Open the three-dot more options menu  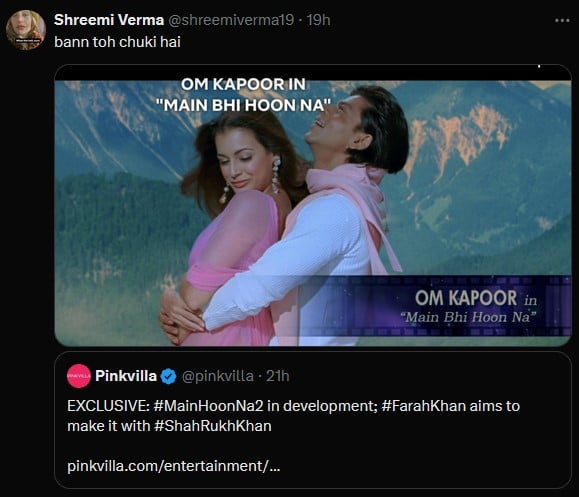562,21
